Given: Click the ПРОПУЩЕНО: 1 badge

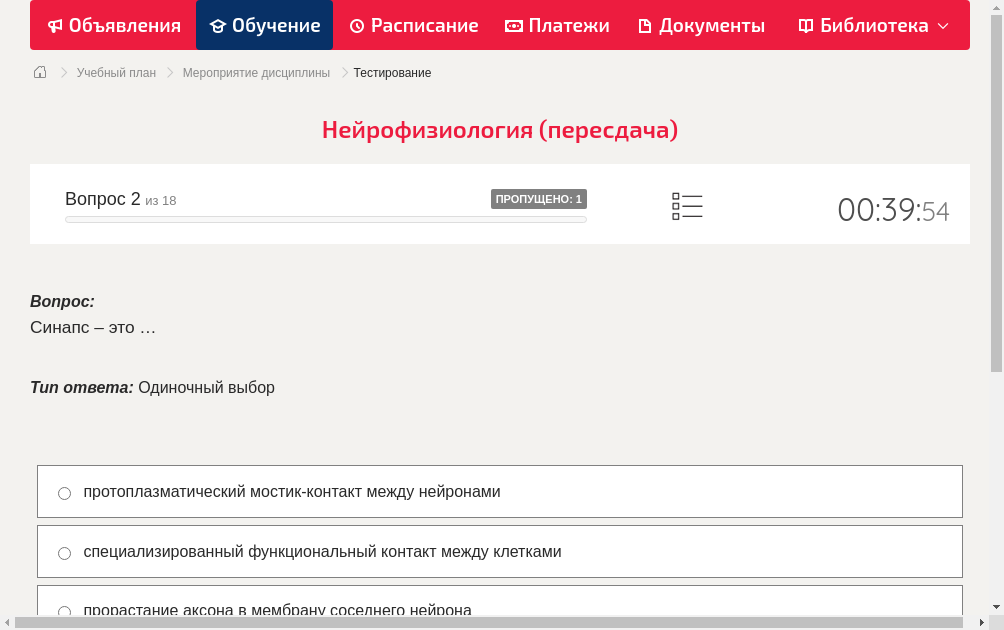Looking at the screenshot, I should click(538, 198).
